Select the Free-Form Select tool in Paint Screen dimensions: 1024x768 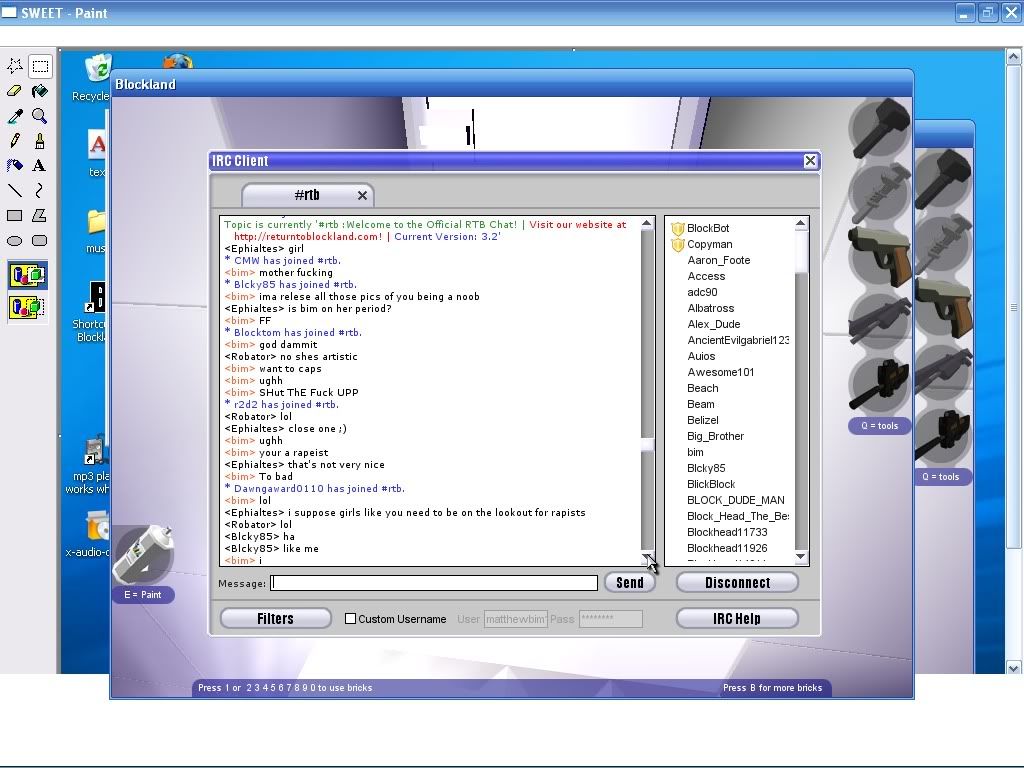point(14,66)
